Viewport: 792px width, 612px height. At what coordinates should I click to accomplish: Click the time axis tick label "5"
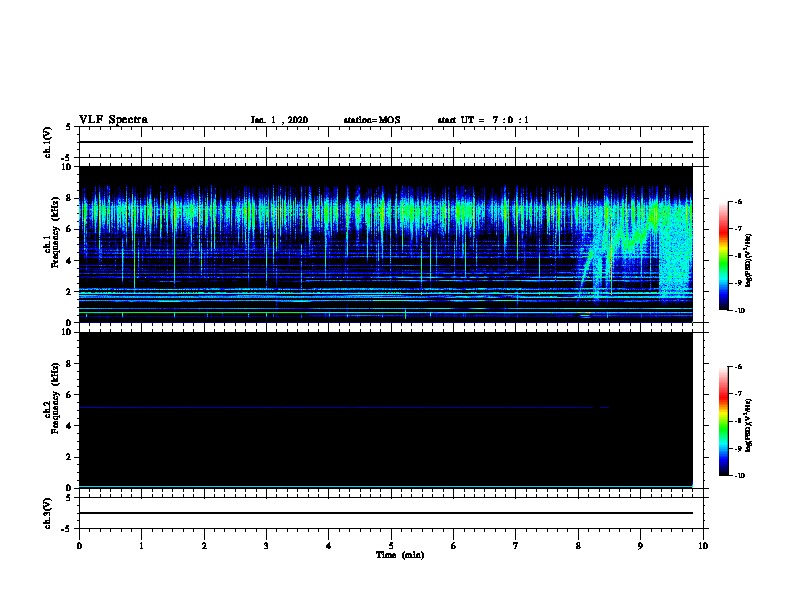391,546
